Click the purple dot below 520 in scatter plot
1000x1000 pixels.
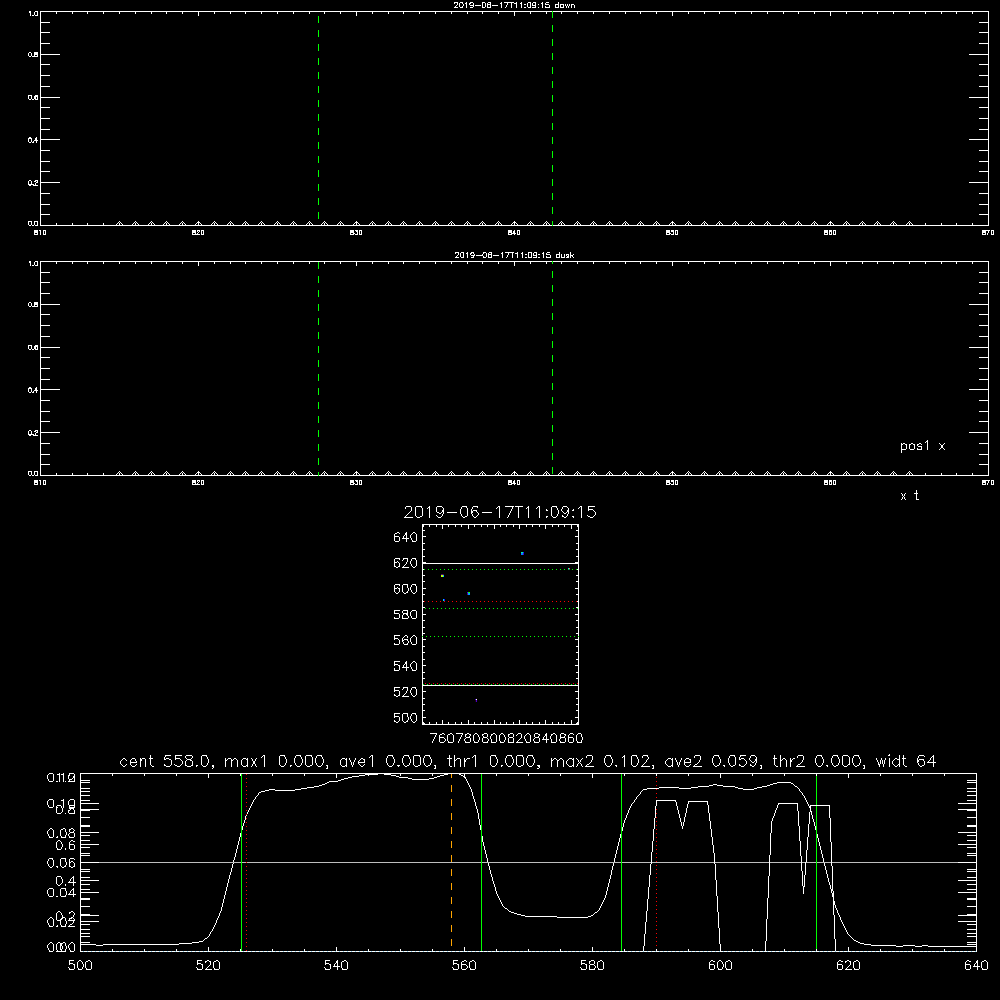pyautogui.click(x=476, y=700)
